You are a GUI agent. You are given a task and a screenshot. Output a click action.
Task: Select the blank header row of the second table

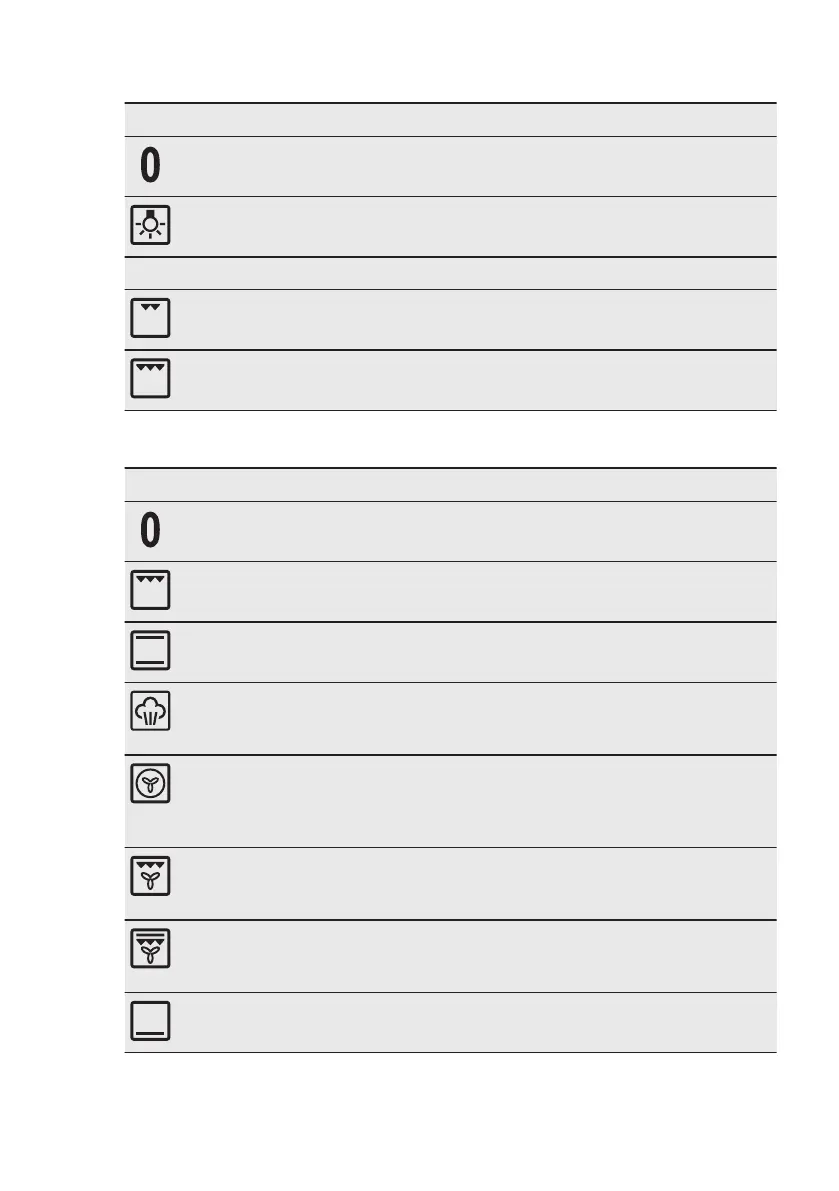pyautogui.click(x=450, y=485)
